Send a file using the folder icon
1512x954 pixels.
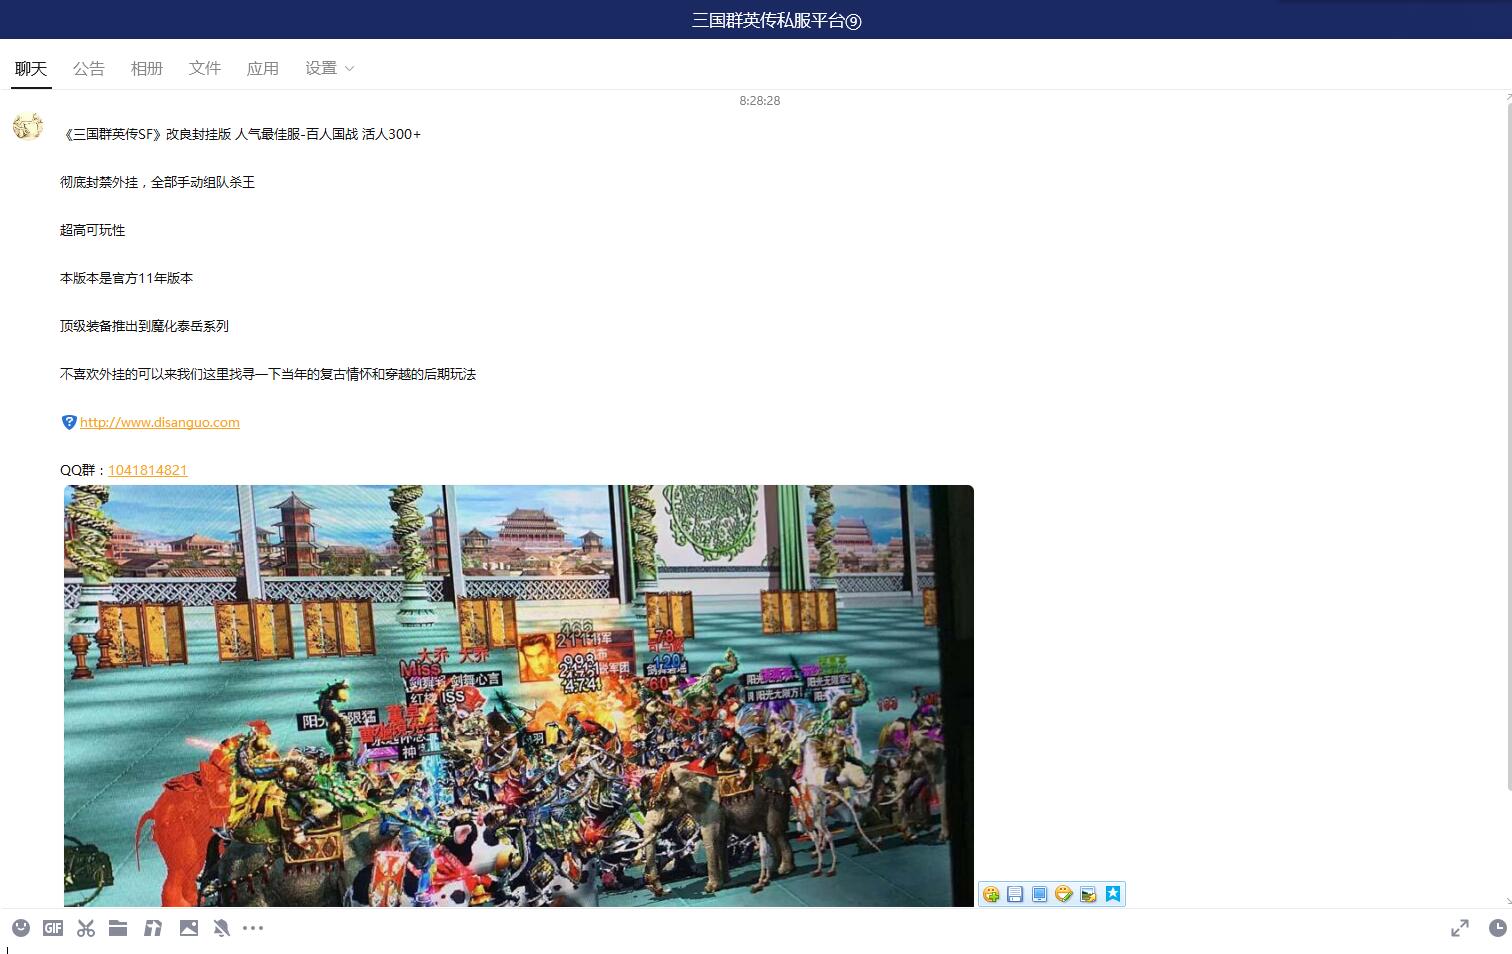pyautogui.click(x=118, y=928)
